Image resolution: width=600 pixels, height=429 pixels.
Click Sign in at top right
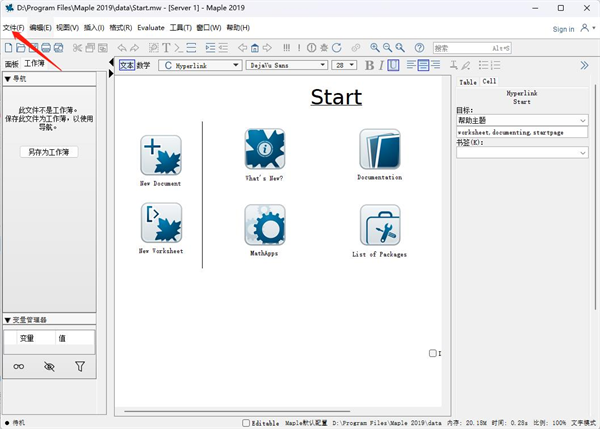(x=563, y=29)
